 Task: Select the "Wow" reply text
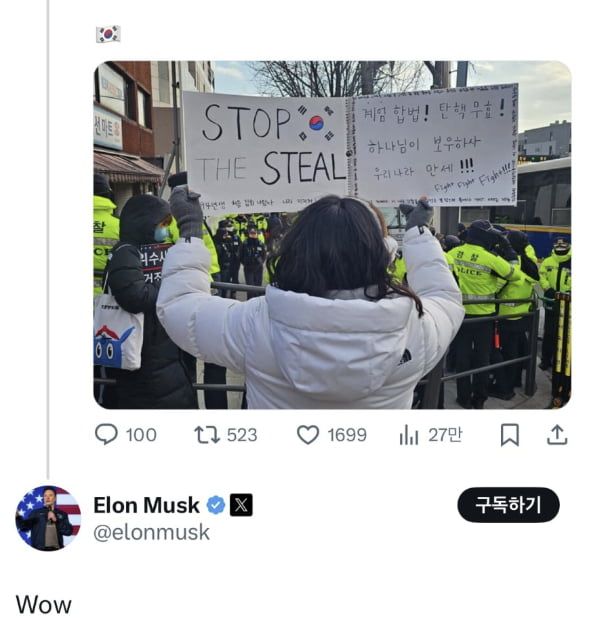pos(43,604)
